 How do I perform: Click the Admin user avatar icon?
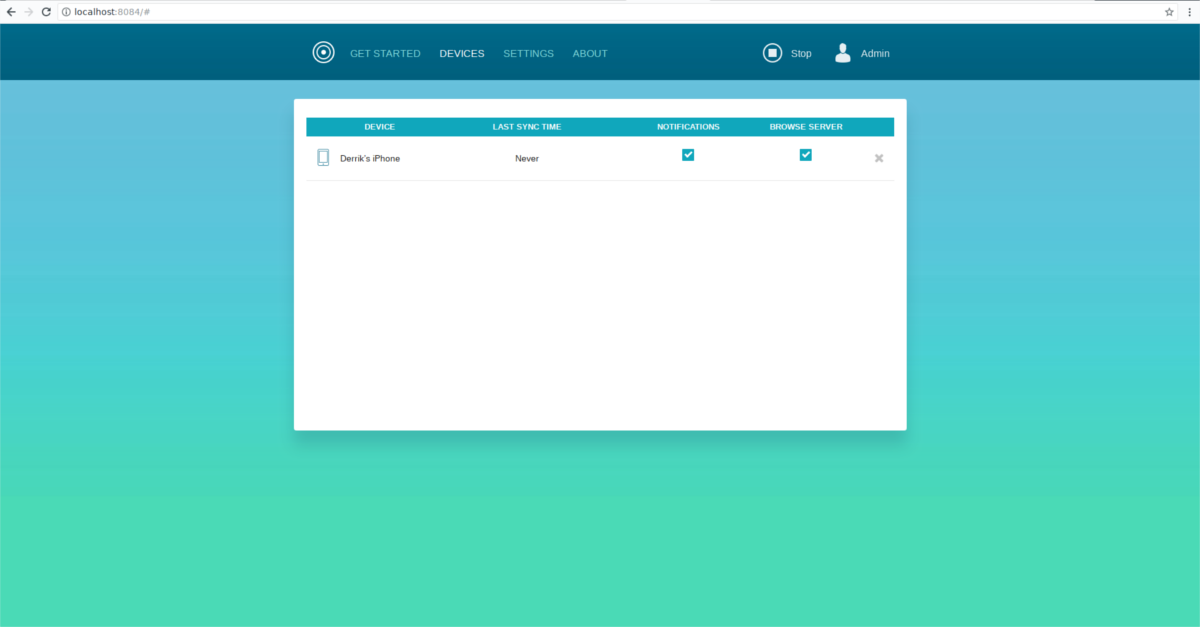coord(843,53)
